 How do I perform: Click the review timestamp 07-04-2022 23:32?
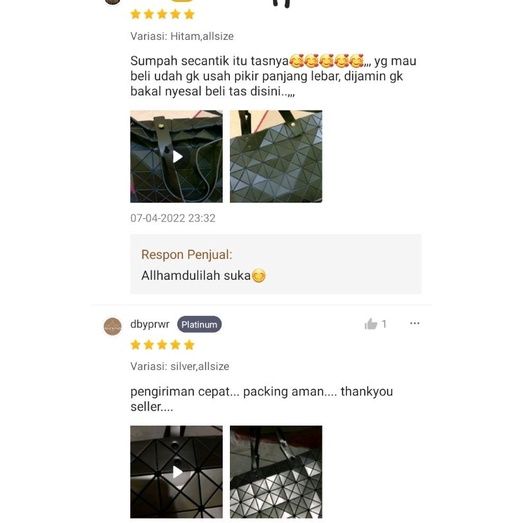tap(173, 218)
